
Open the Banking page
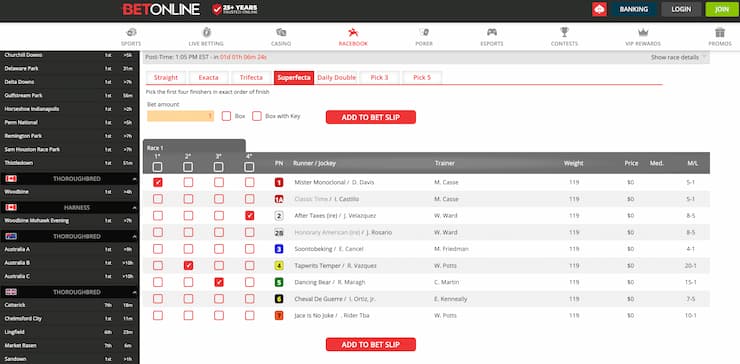pos(634,9)
